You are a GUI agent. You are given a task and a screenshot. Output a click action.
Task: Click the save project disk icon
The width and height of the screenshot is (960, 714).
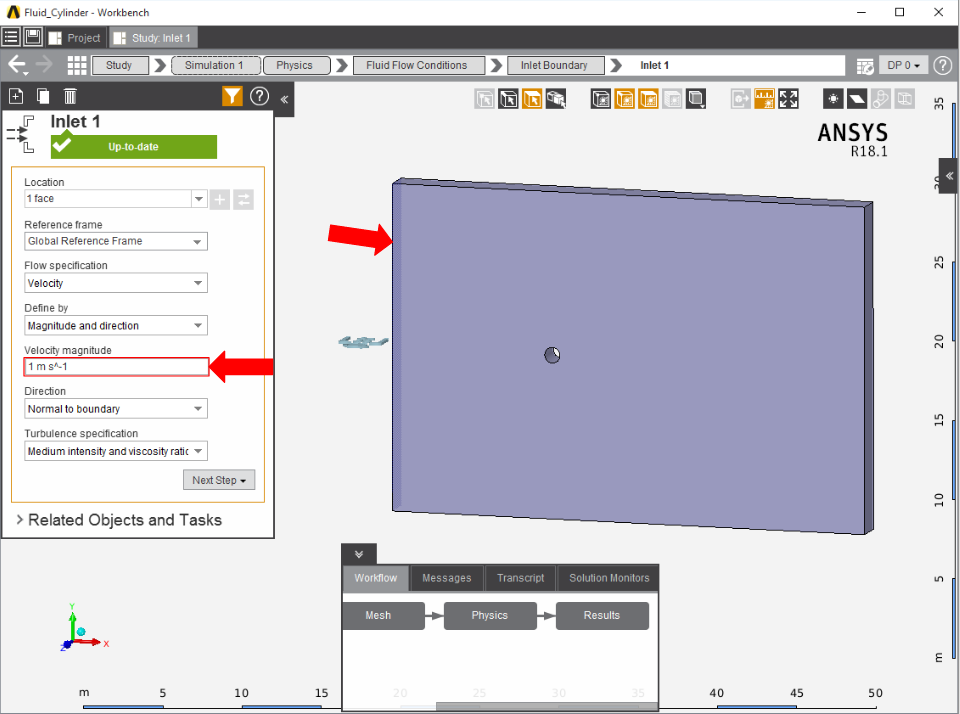click(x=33, y=37)
